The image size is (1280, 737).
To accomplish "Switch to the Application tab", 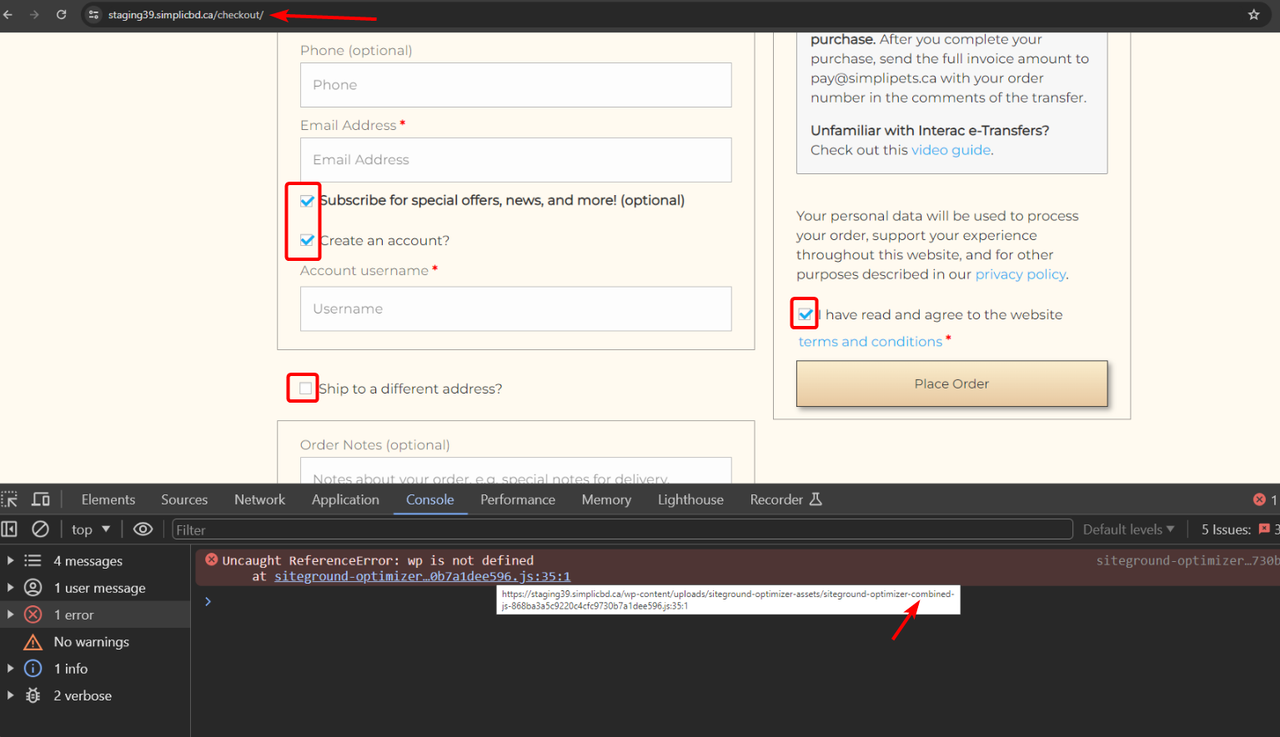I will tap(345, 499).
